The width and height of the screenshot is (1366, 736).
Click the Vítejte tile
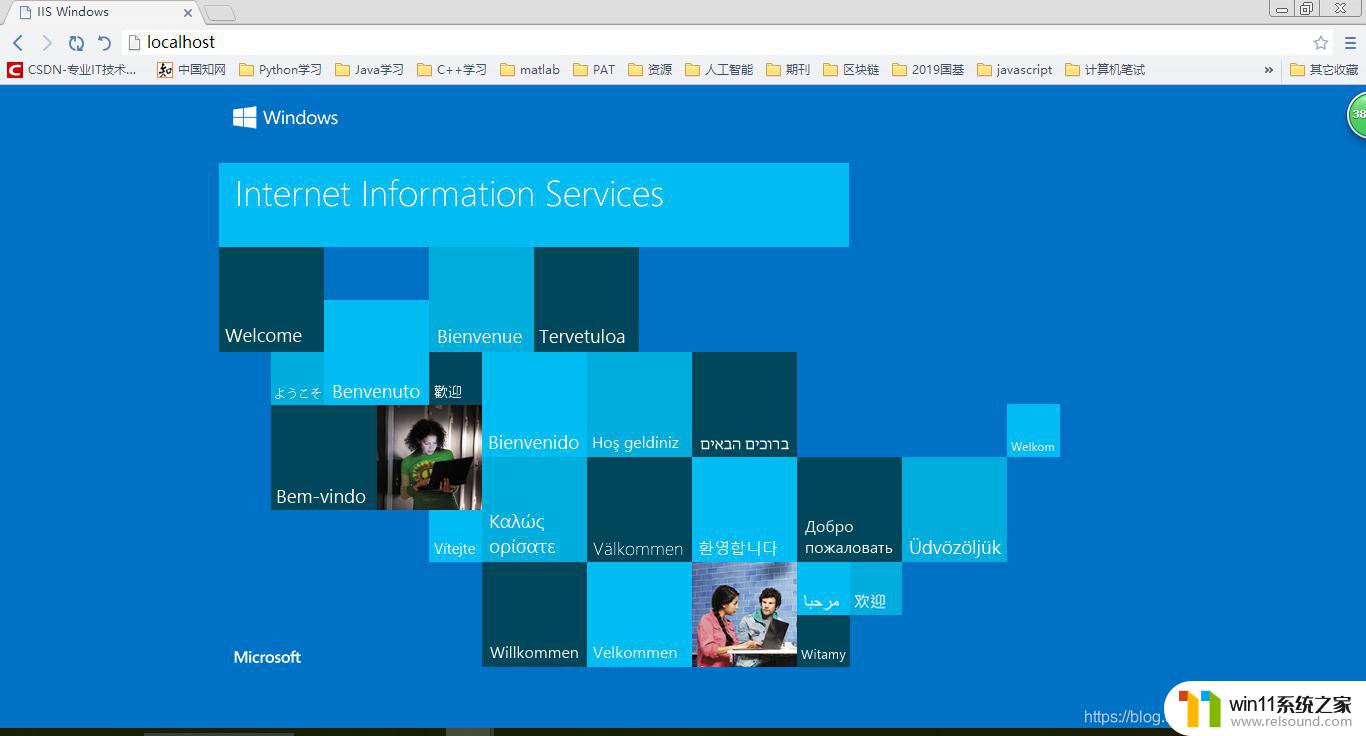[x=455, y=536]
